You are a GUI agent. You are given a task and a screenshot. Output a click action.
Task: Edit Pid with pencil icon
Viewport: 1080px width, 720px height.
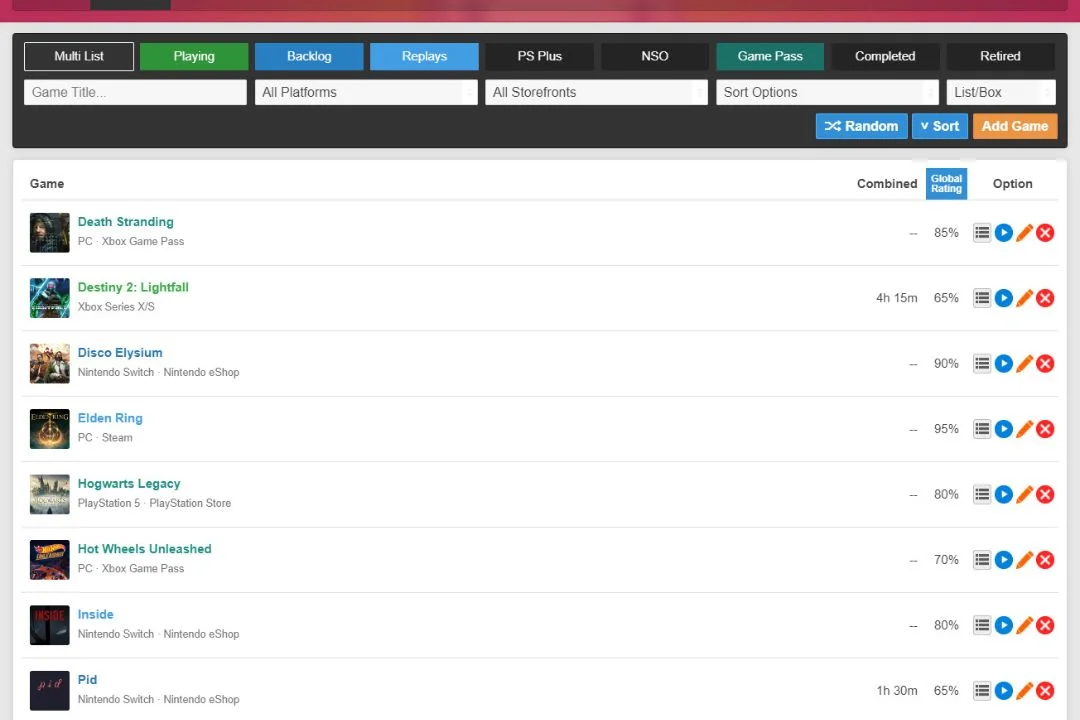pos(1024,691)
